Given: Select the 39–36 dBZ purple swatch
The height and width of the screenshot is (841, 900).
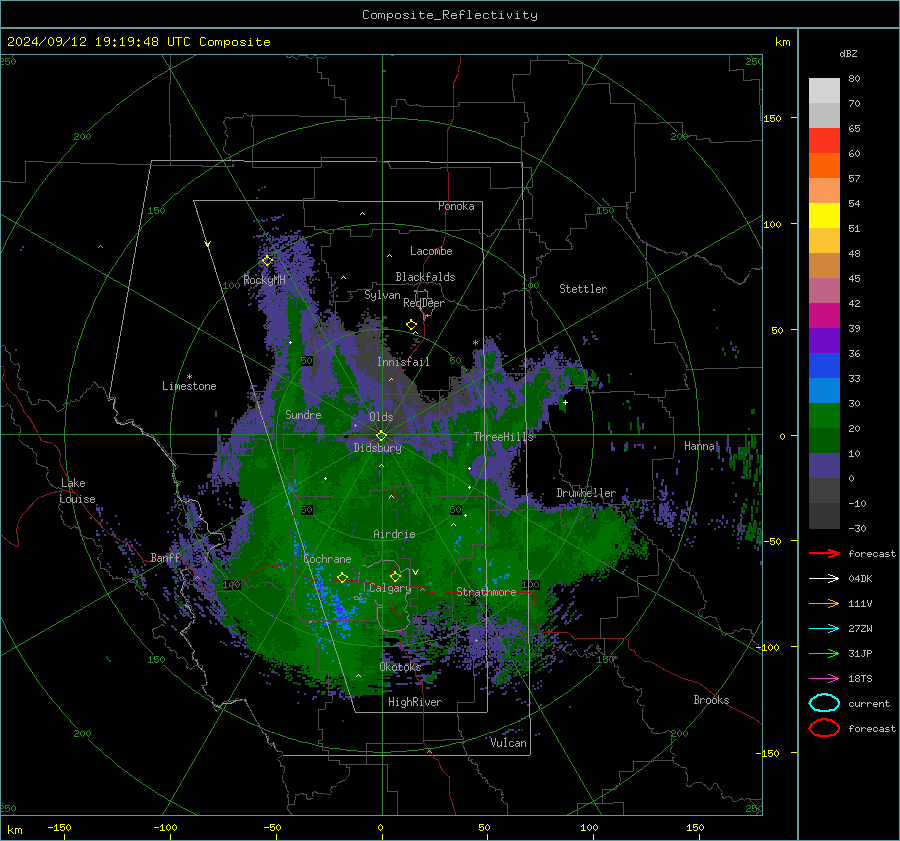Looking at the screenshot, I should click(824, 340).
